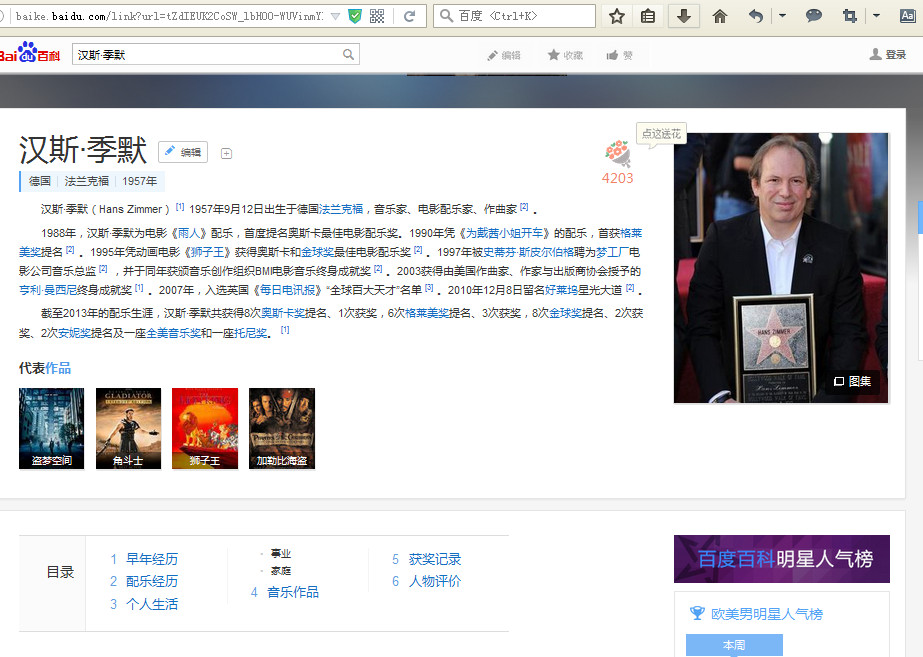Reload the page with refresh icon
This screenshot has width=923, height=657.
410,16
